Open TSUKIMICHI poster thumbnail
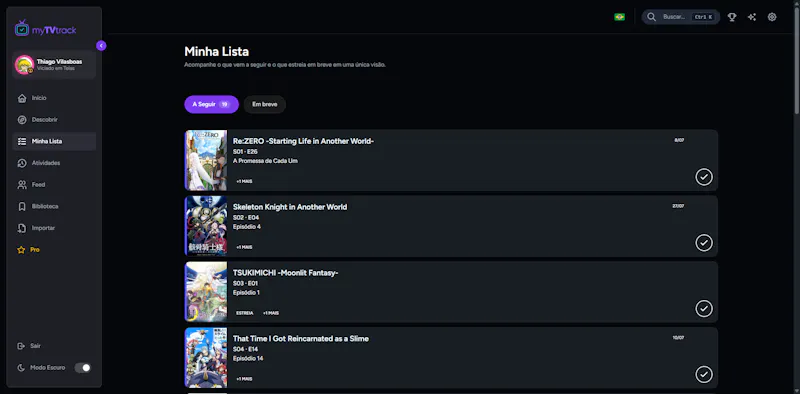800x394 pixels. click(206, 292)
